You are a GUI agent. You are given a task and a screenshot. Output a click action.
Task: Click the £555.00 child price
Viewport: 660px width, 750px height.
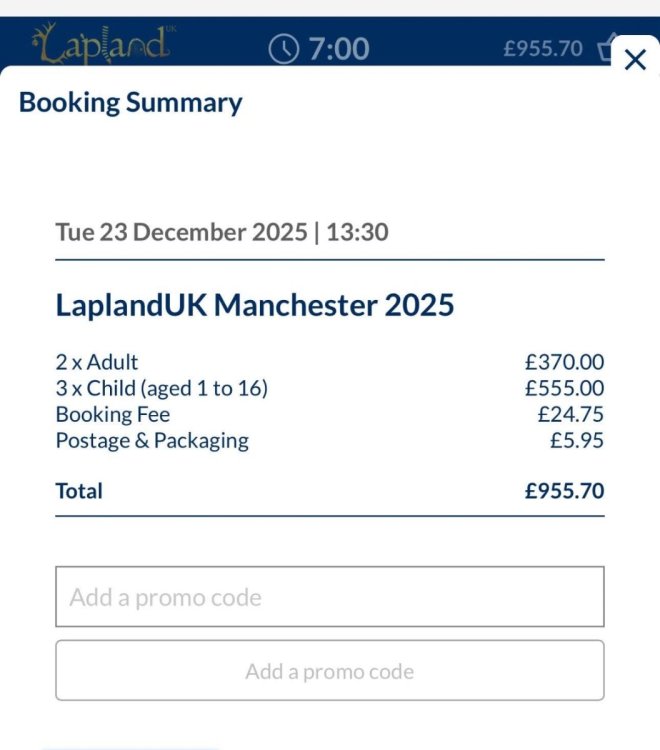tap(564, 388)
